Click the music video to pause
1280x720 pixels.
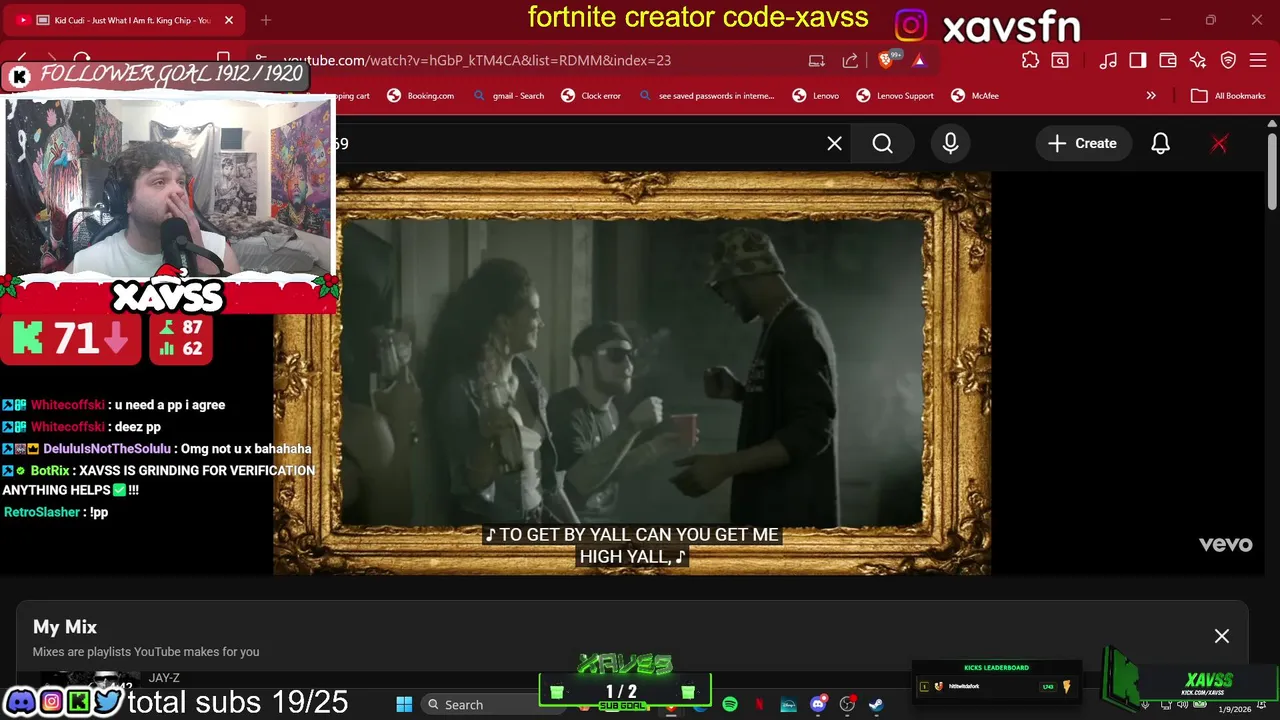pos(633,372)
